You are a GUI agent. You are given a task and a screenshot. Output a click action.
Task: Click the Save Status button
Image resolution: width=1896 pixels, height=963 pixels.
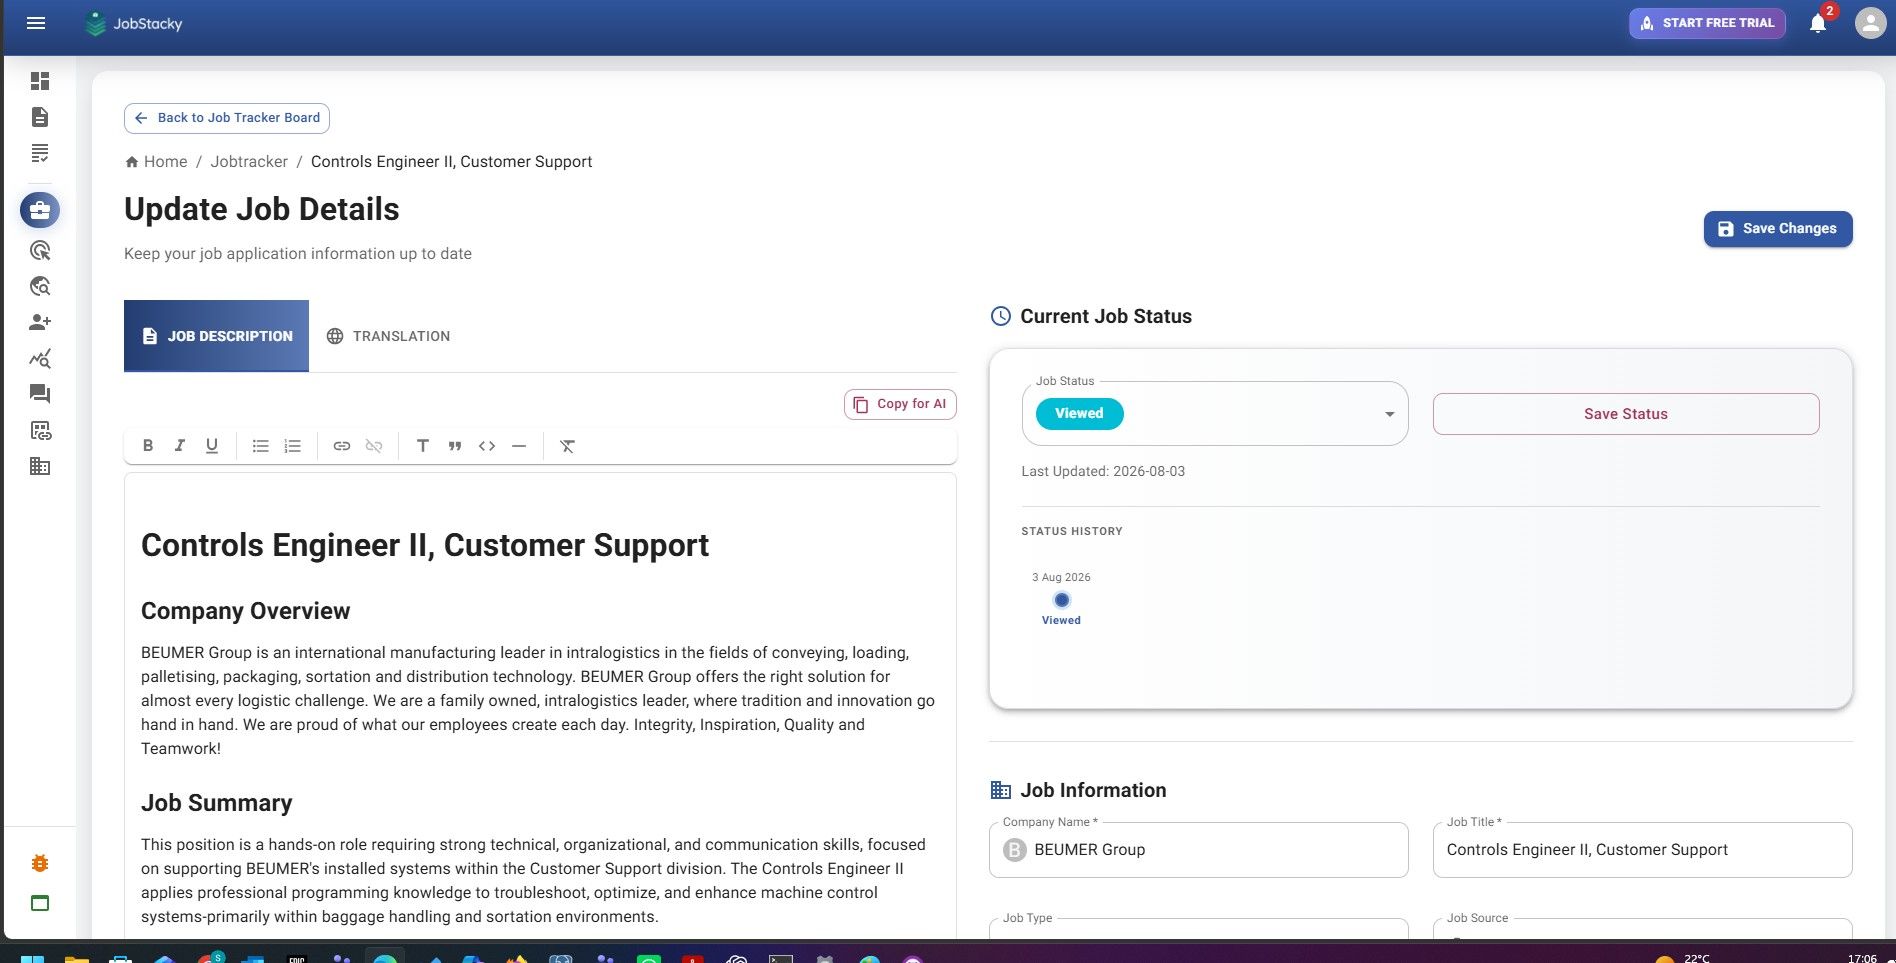point(1626,414)
